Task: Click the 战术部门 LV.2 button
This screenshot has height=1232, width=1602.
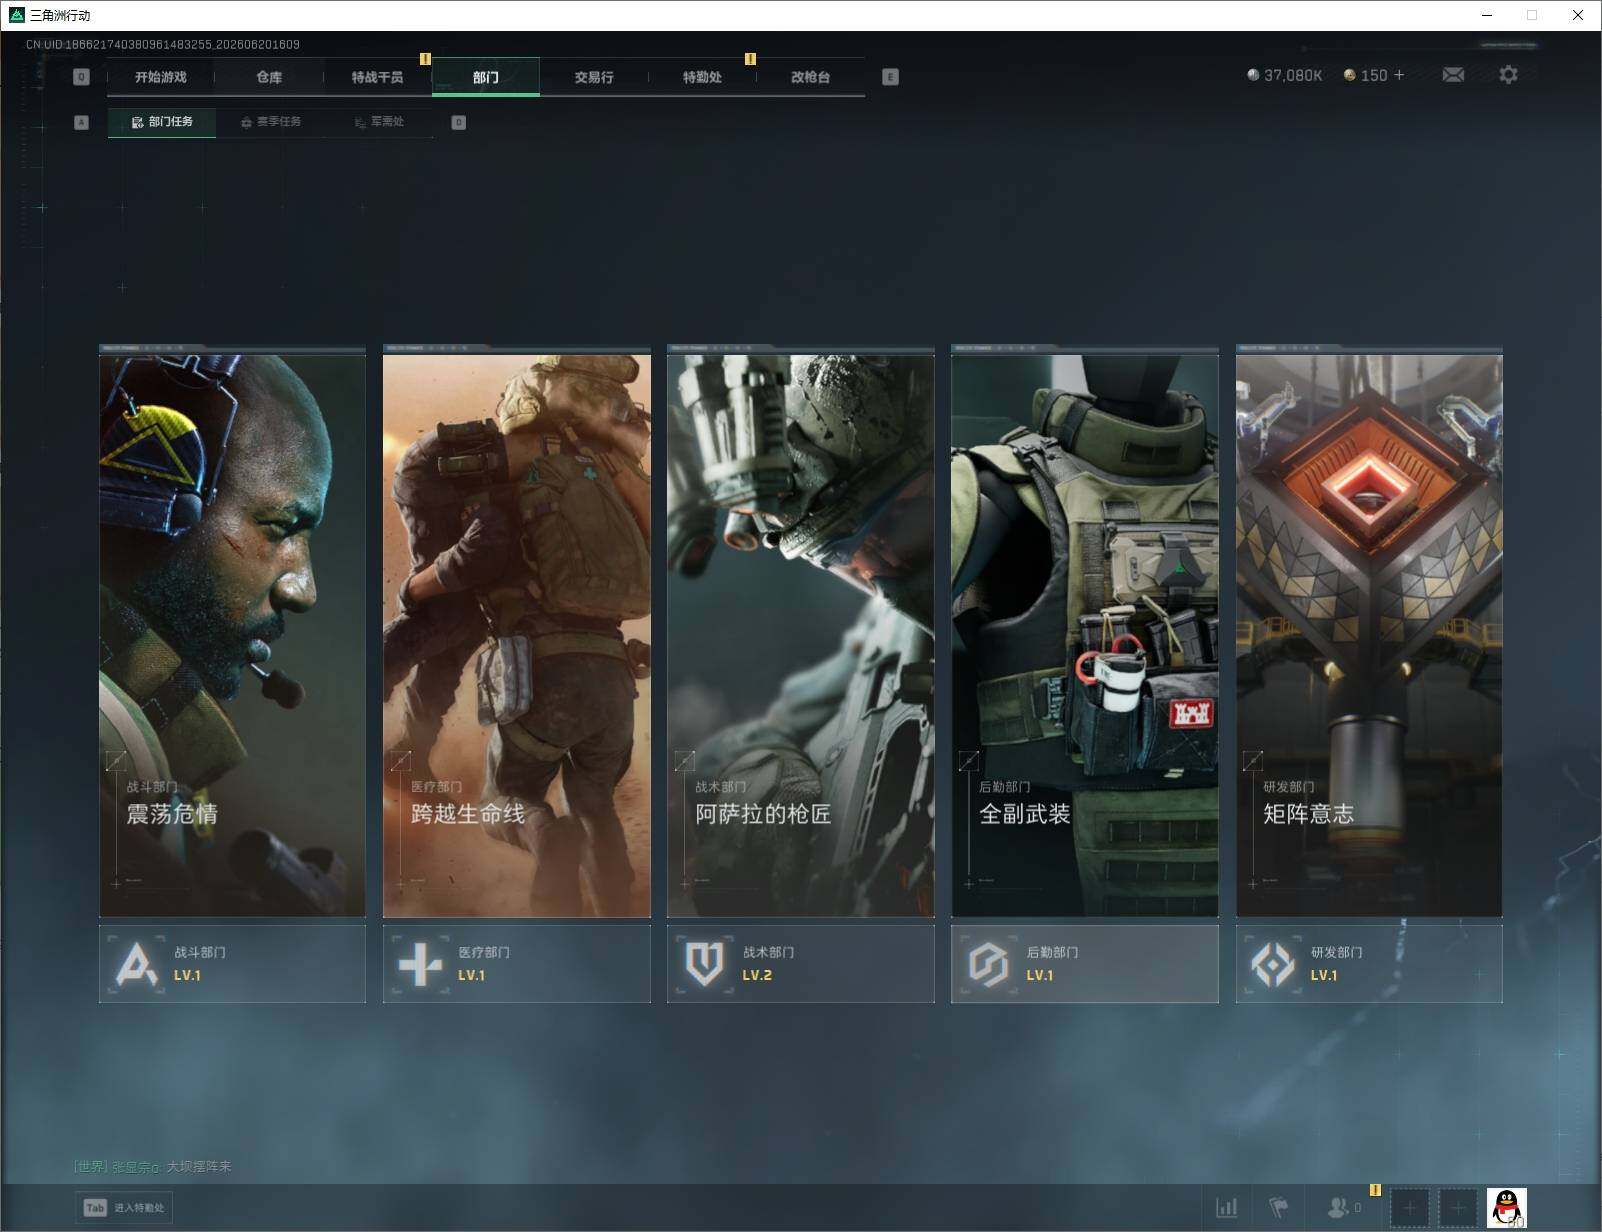Action: click(x=800, y=964)
